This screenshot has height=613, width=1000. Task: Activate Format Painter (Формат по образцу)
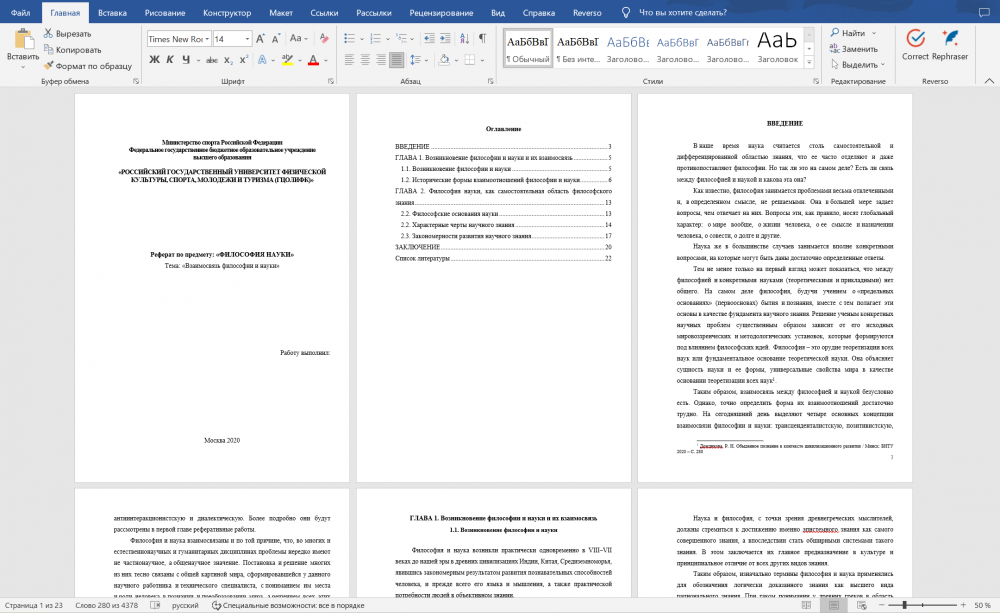coord(87,66)
